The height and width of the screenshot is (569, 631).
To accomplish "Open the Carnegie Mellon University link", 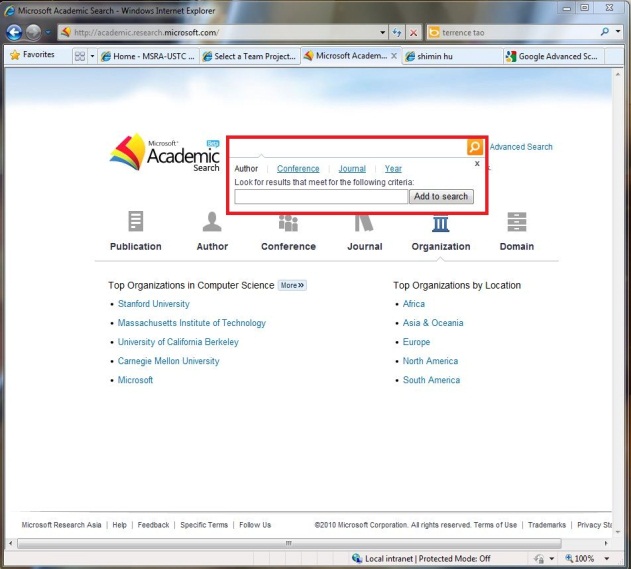I will [x=168, y=361].
